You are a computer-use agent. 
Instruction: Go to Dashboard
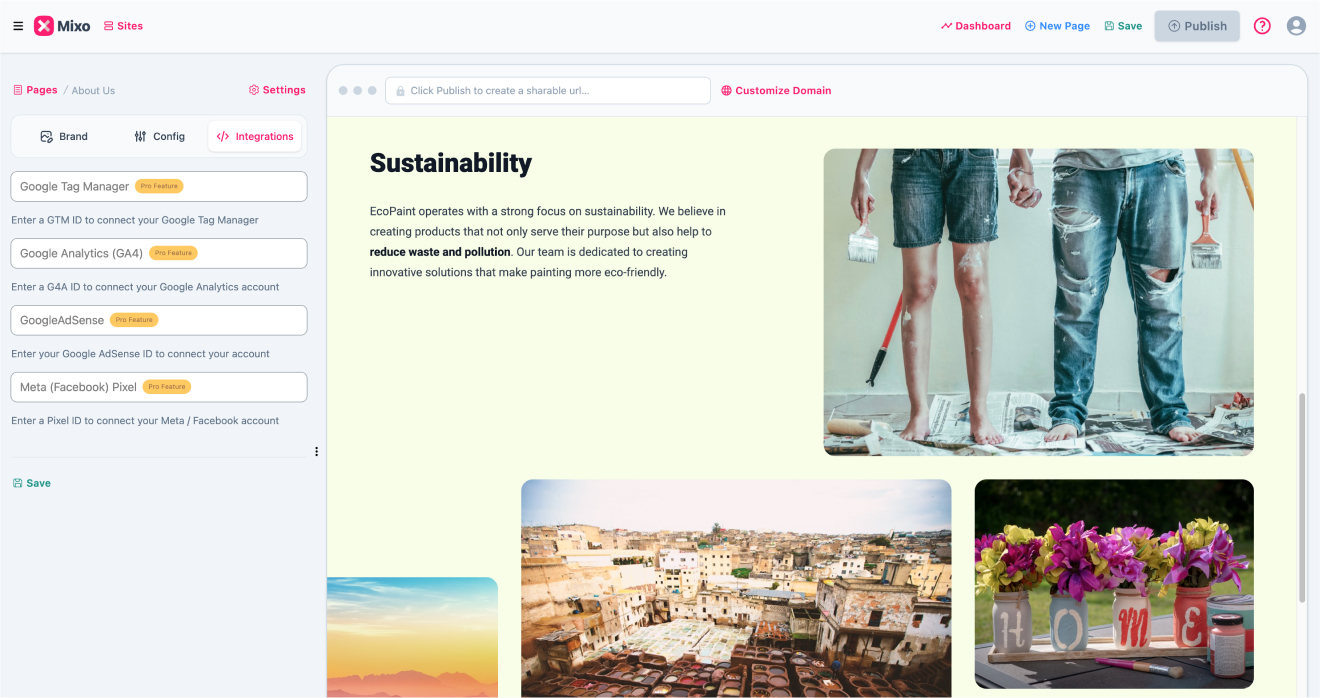pyautogui.click(x=976, y=26)
